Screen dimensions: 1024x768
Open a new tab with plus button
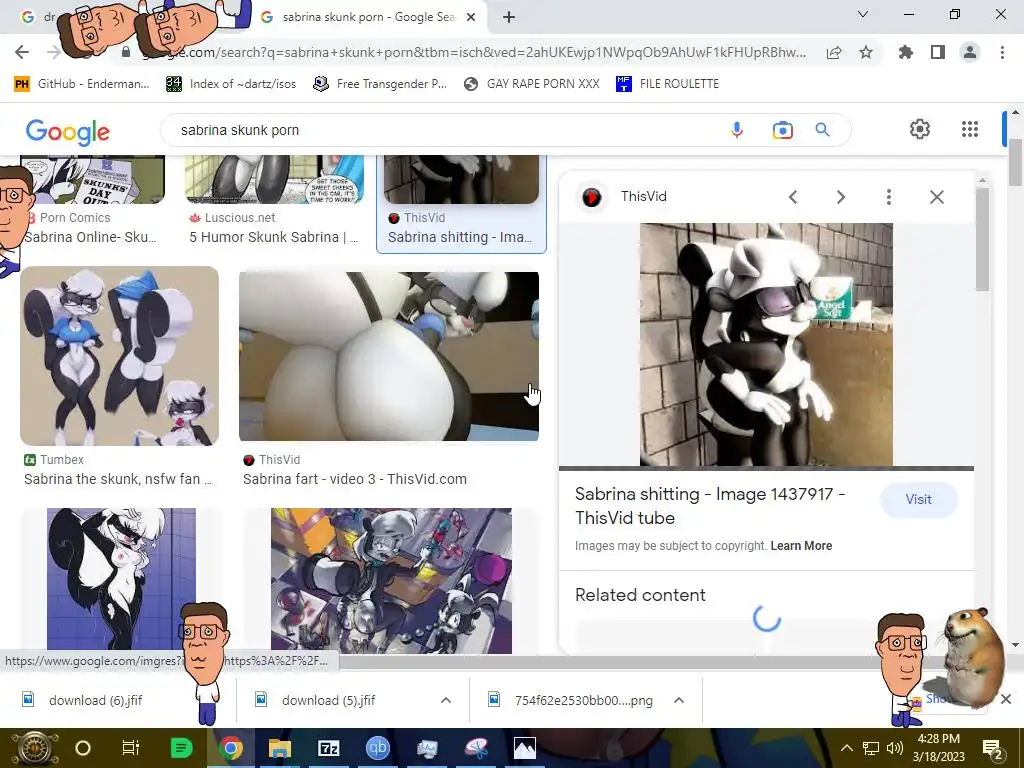coord(509,17)
